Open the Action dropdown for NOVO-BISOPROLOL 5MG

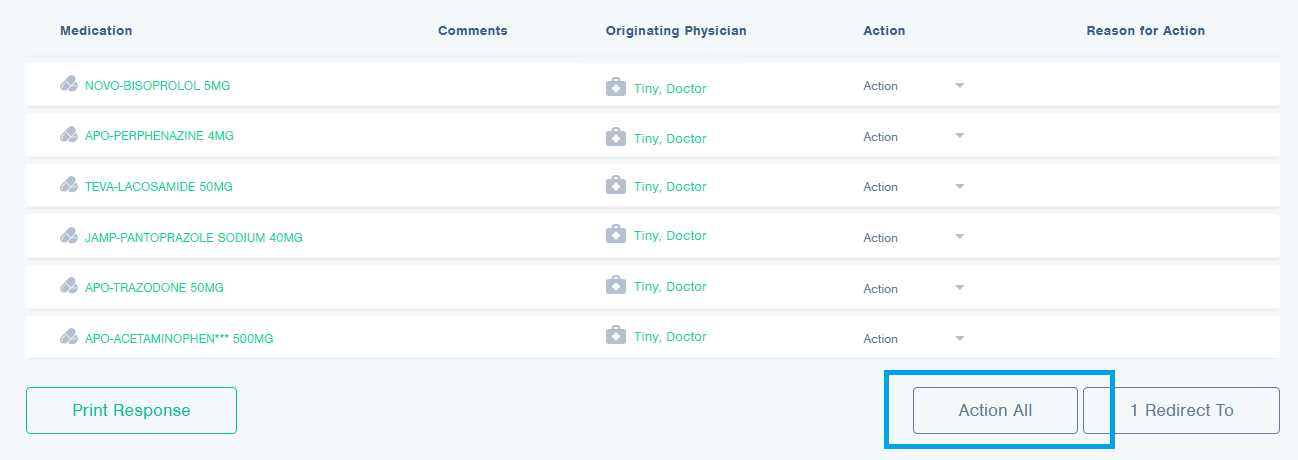913,86
